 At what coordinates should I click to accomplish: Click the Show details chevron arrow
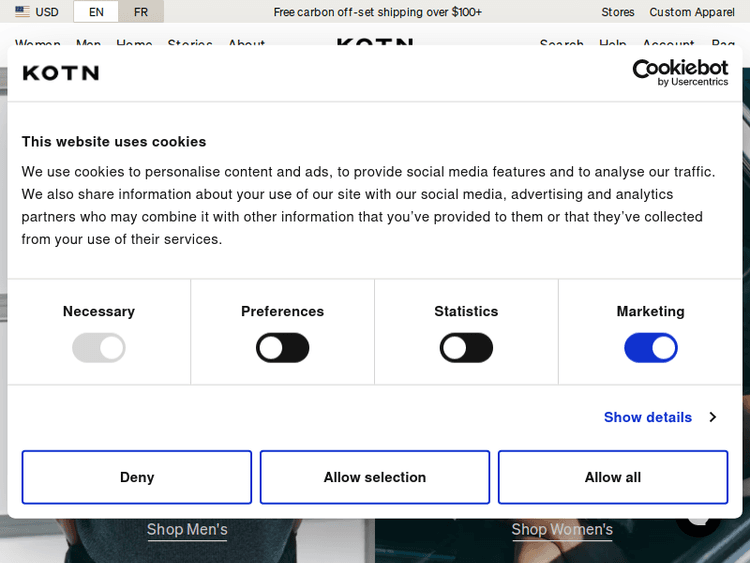(712, 417)
